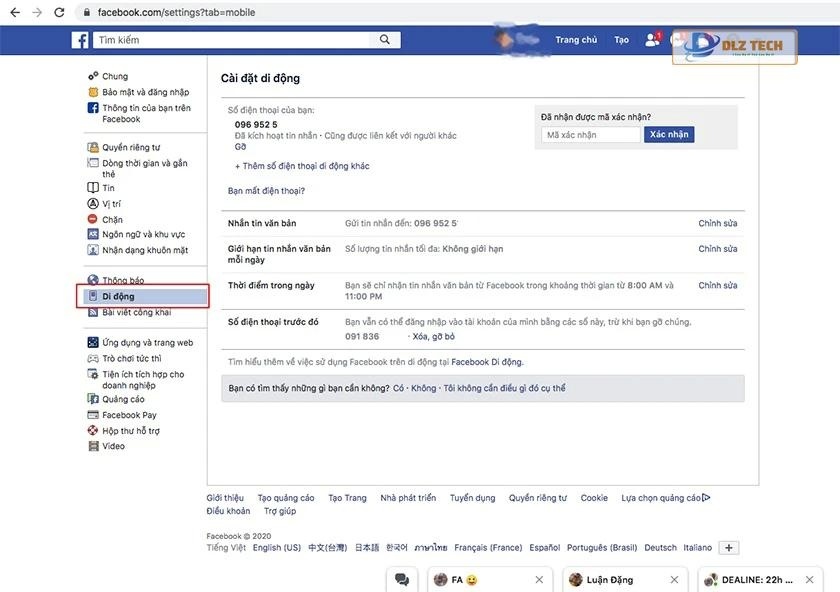The height and width of the screenshot is (592, 840).
Task: Click the Mã xác nhận input field
Action: point(590,133)
